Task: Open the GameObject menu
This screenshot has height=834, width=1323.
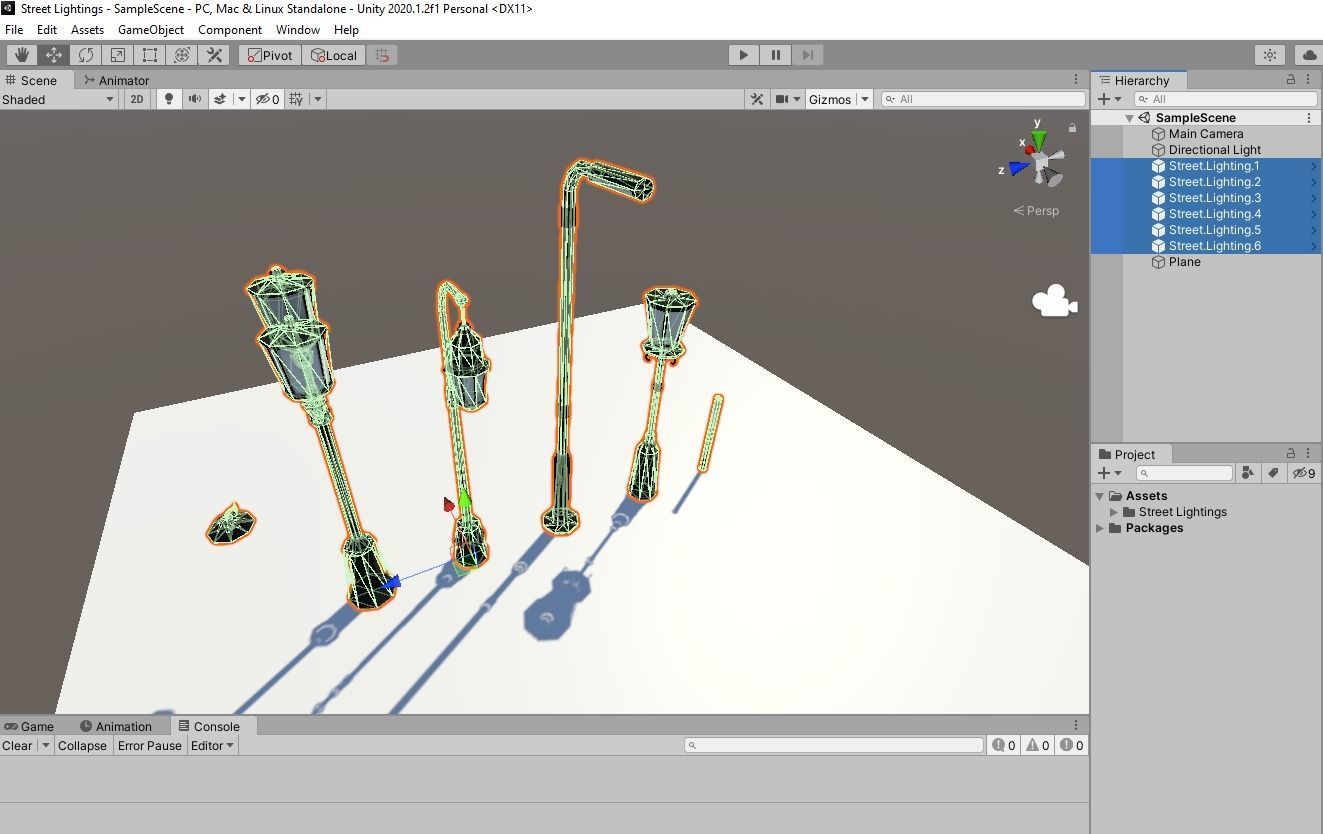Action: pos(151,30)
